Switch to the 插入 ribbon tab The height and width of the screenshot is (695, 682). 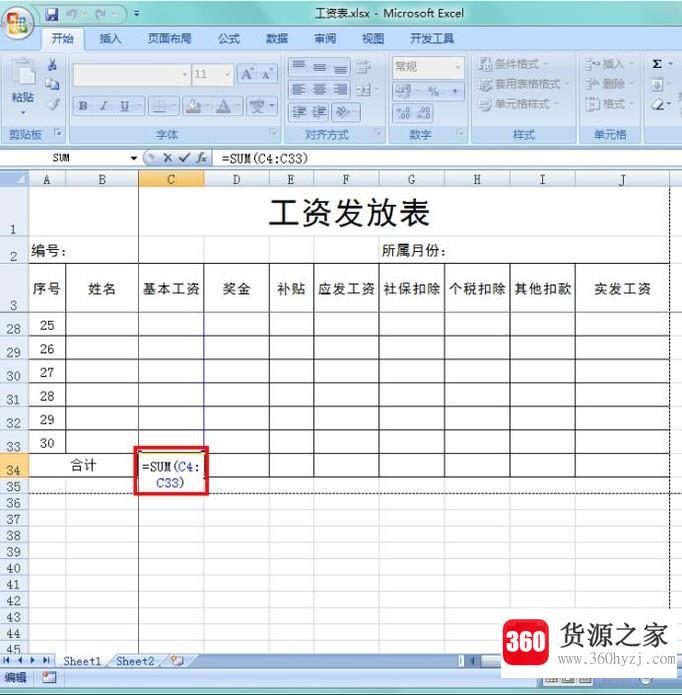tap(110, 39)
